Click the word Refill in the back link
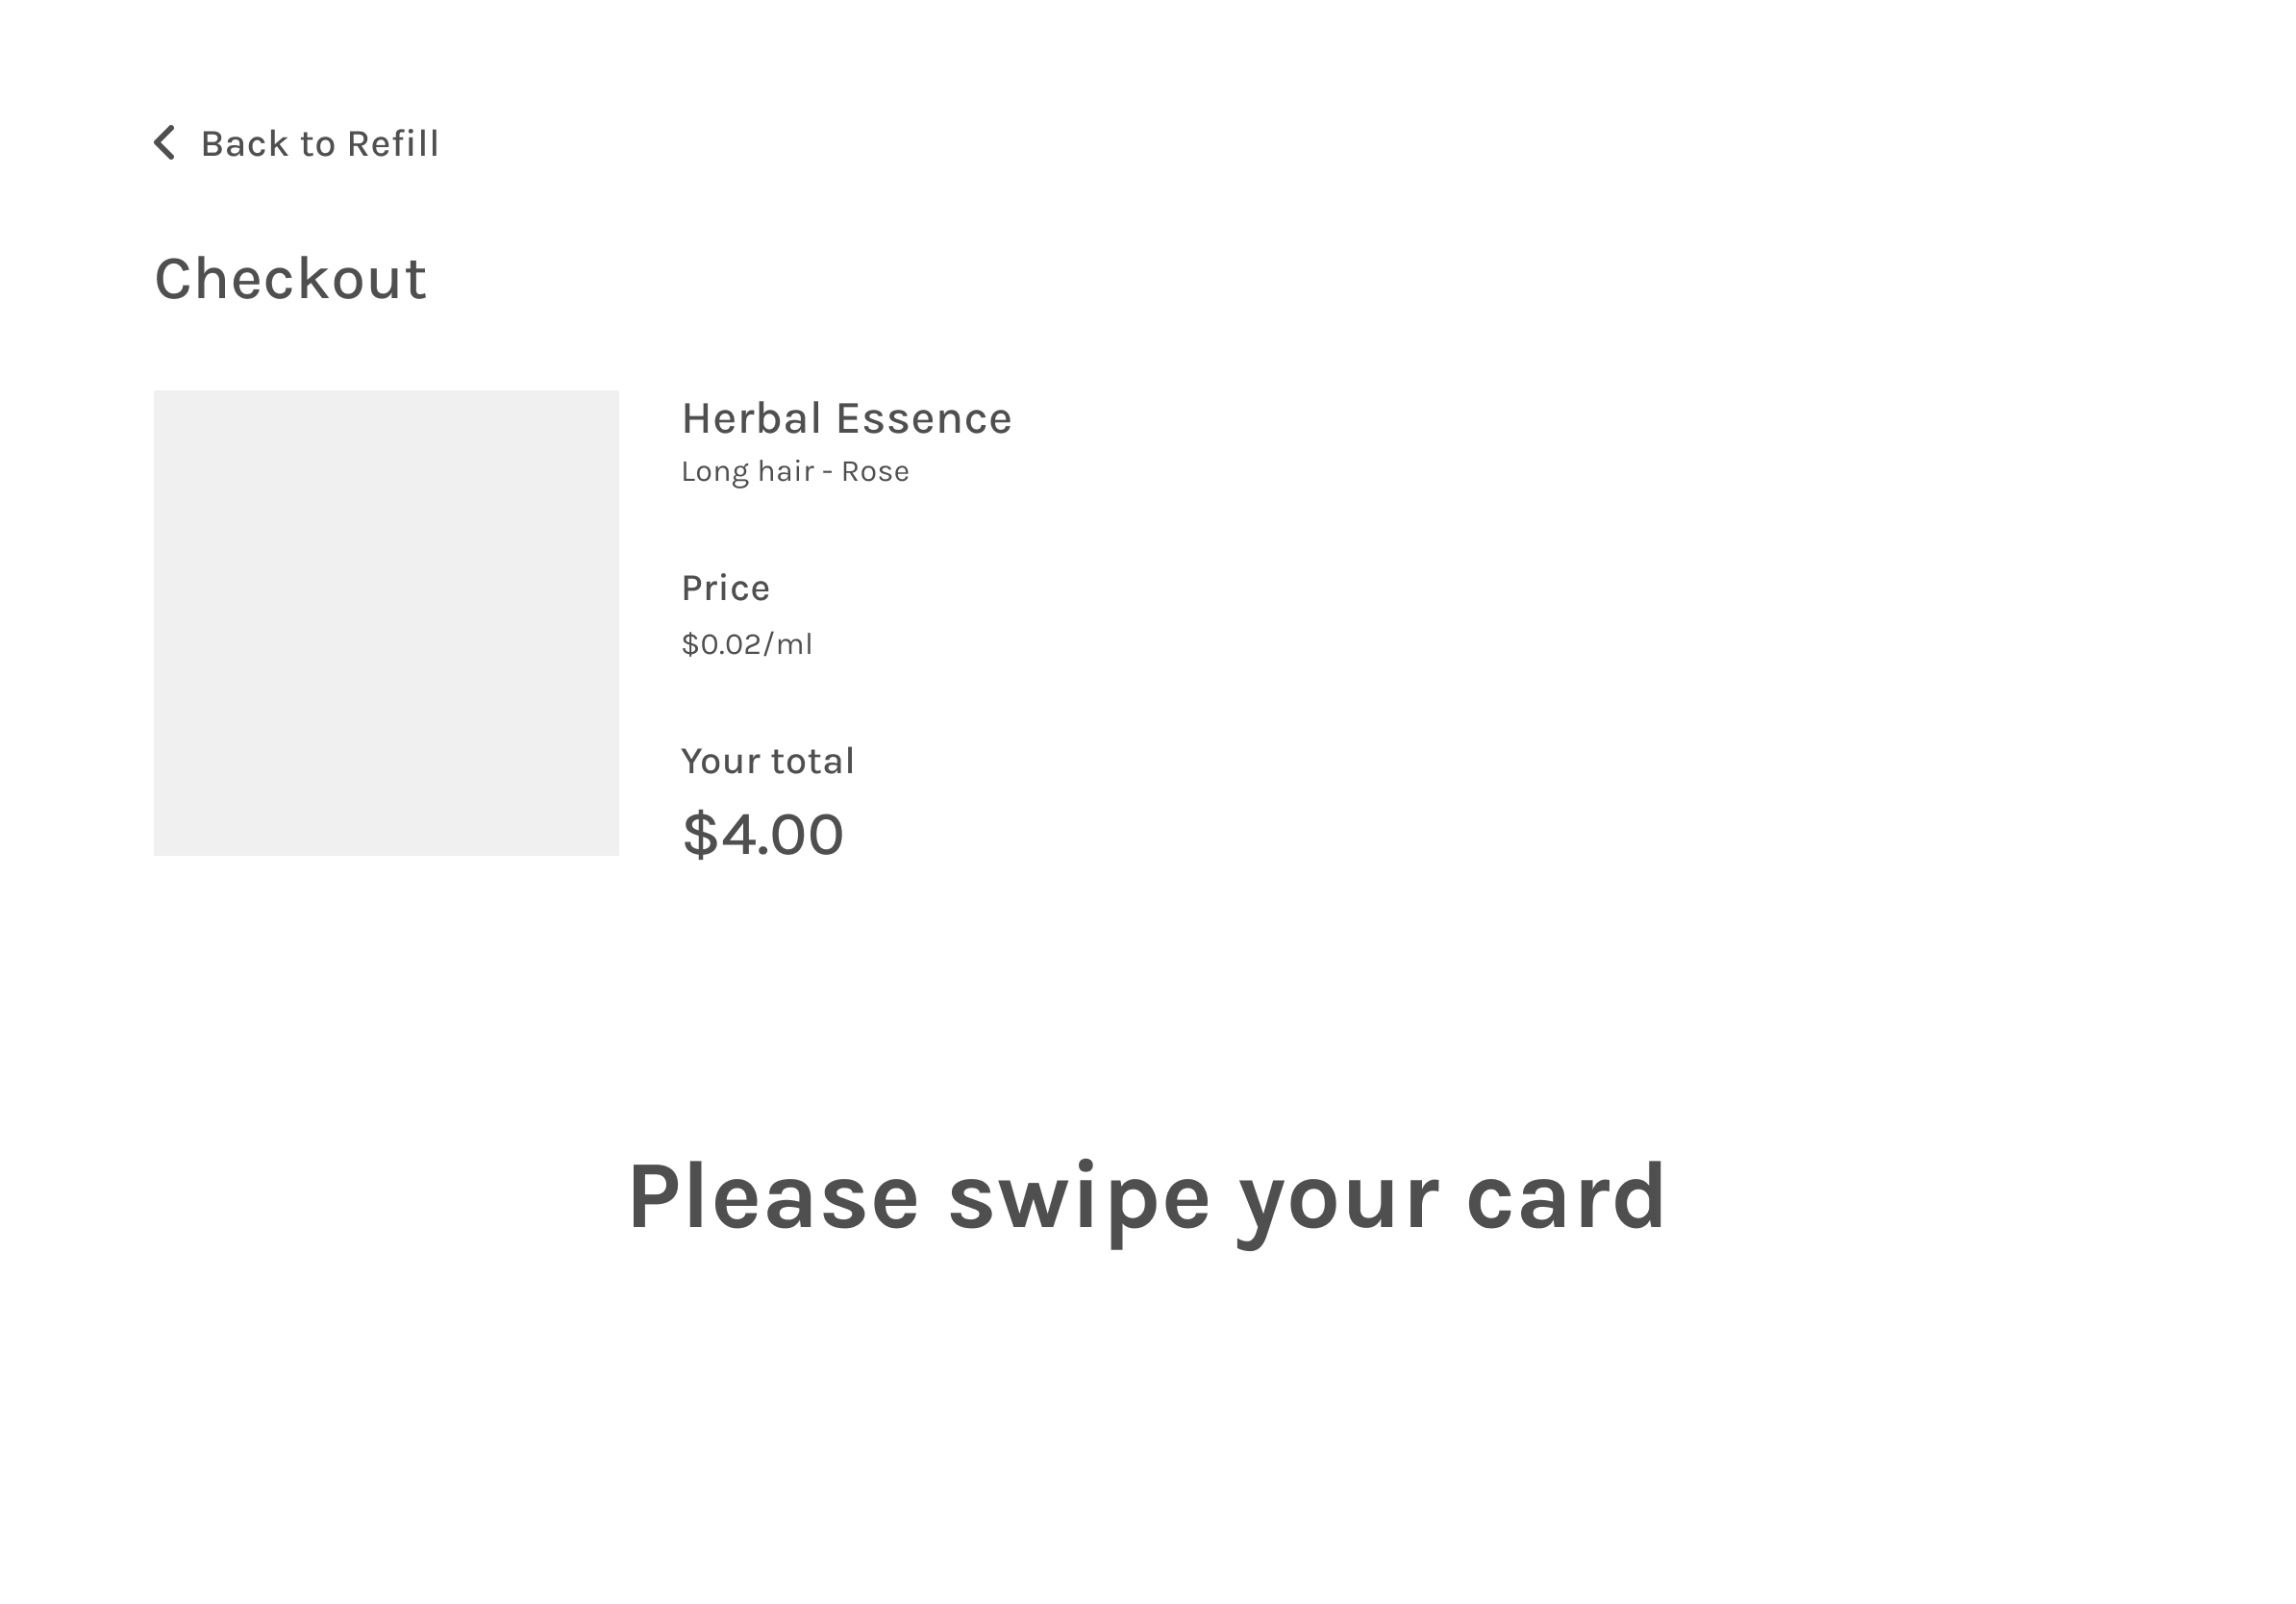Image resolution: width=2296 pixels, height=1604 pixels. click(x=393, y=143)
